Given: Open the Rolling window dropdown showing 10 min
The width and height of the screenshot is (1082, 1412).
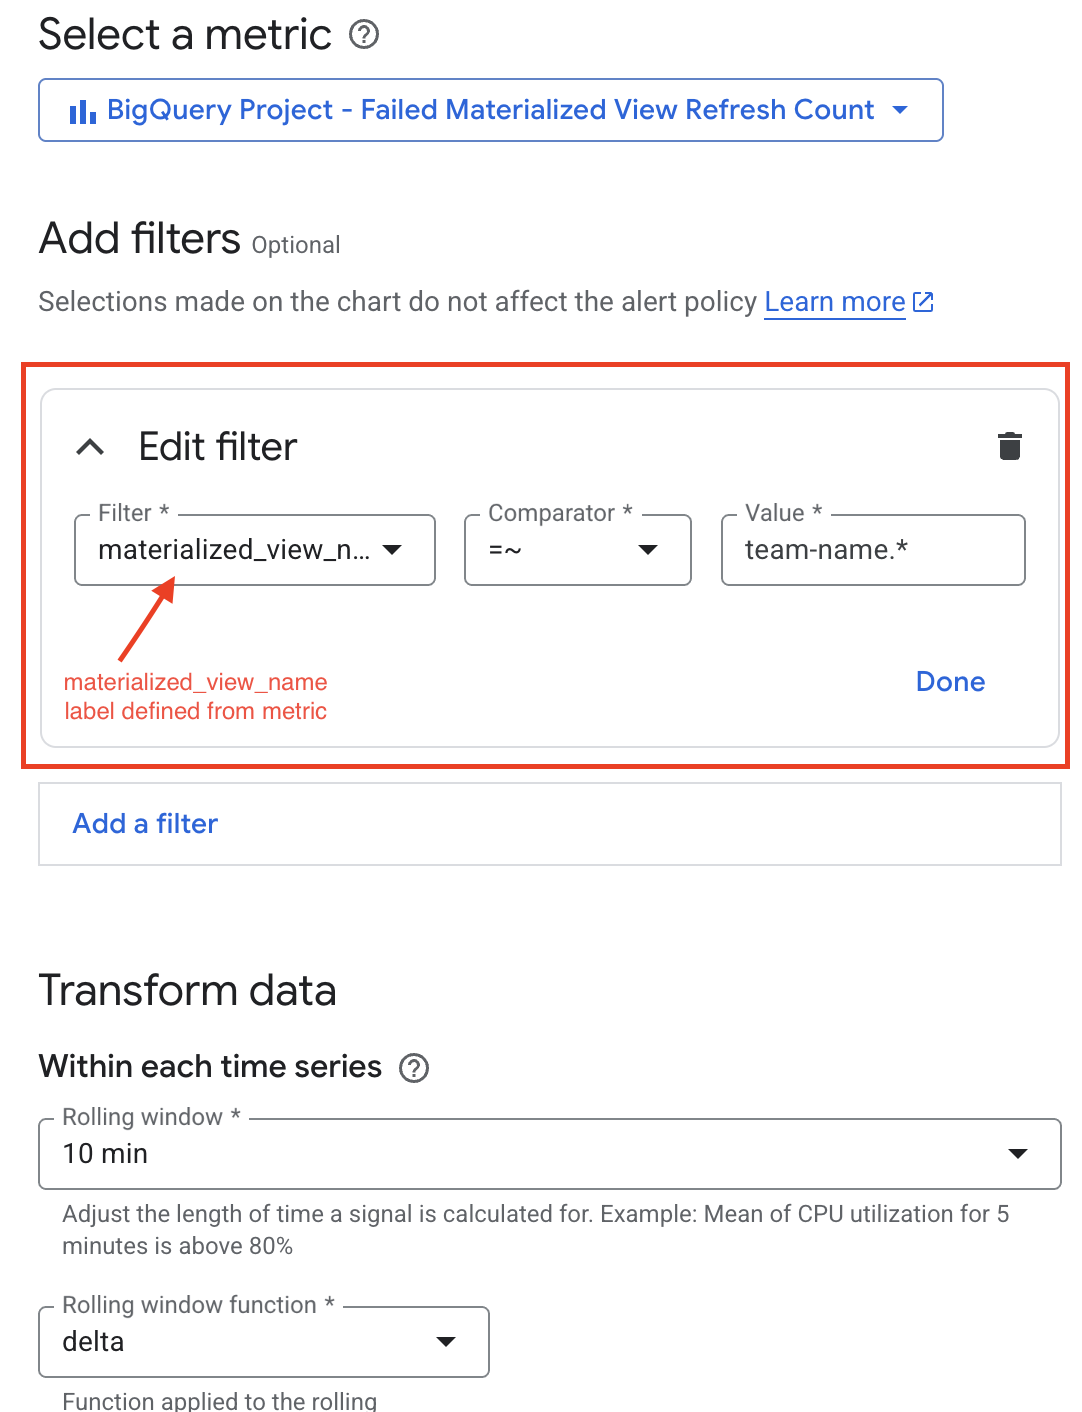Looking at the screenshot, I should [x=549, y=1153].
